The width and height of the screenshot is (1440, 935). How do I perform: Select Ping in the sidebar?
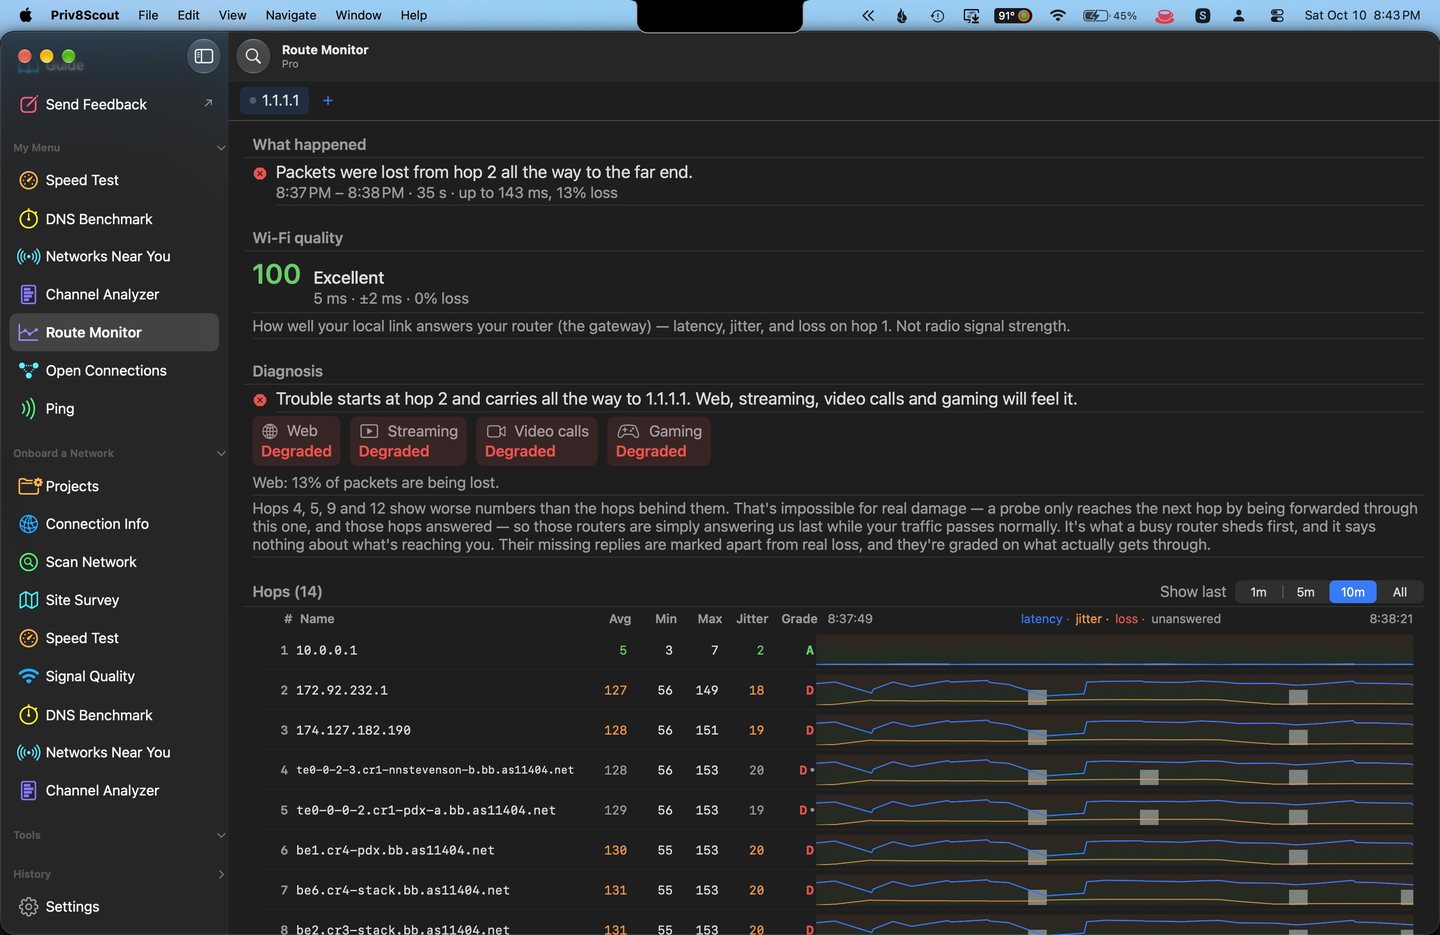pos(115,408)
